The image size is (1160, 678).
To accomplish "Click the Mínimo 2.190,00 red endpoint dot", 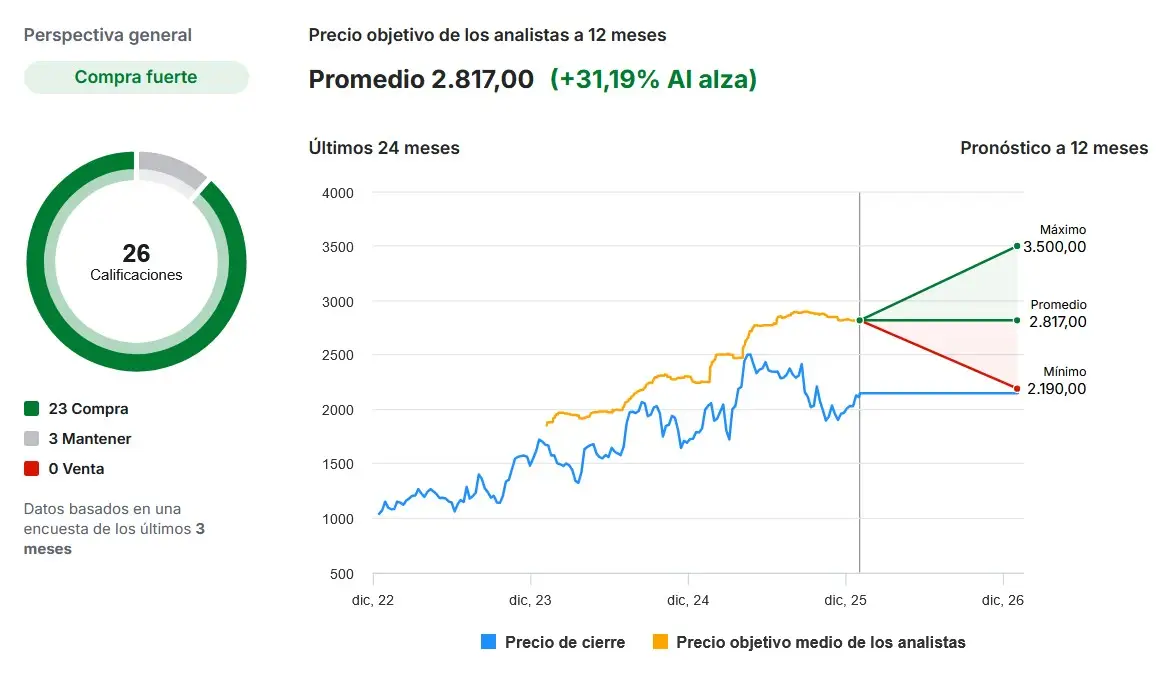I will 1017,388.
